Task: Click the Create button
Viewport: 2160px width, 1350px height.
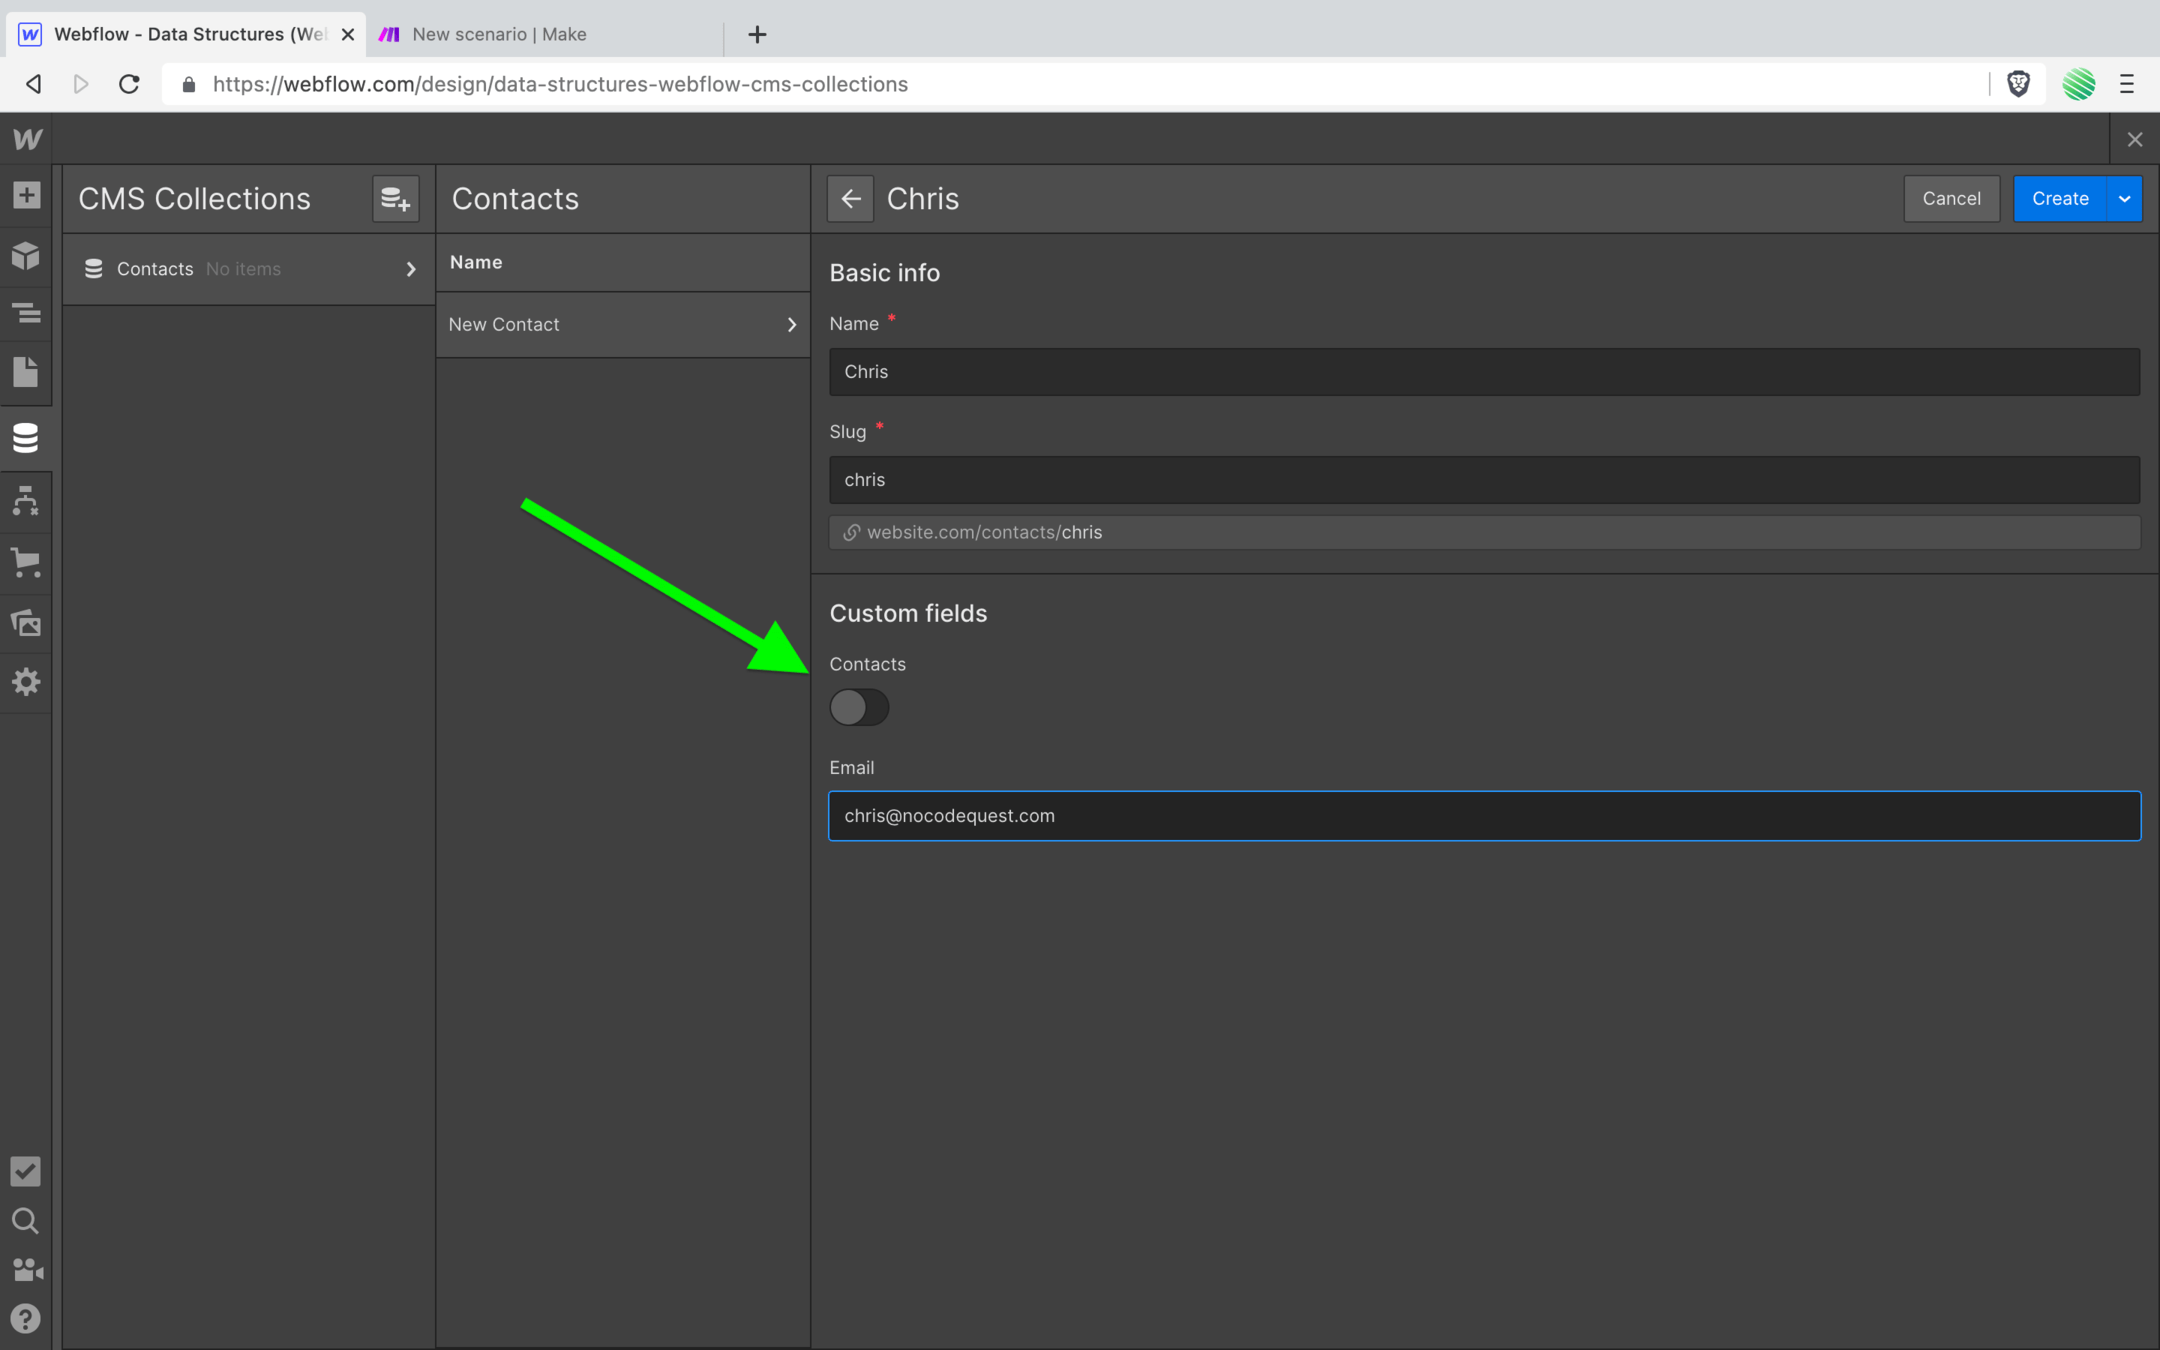Action: coord(2059,198)
